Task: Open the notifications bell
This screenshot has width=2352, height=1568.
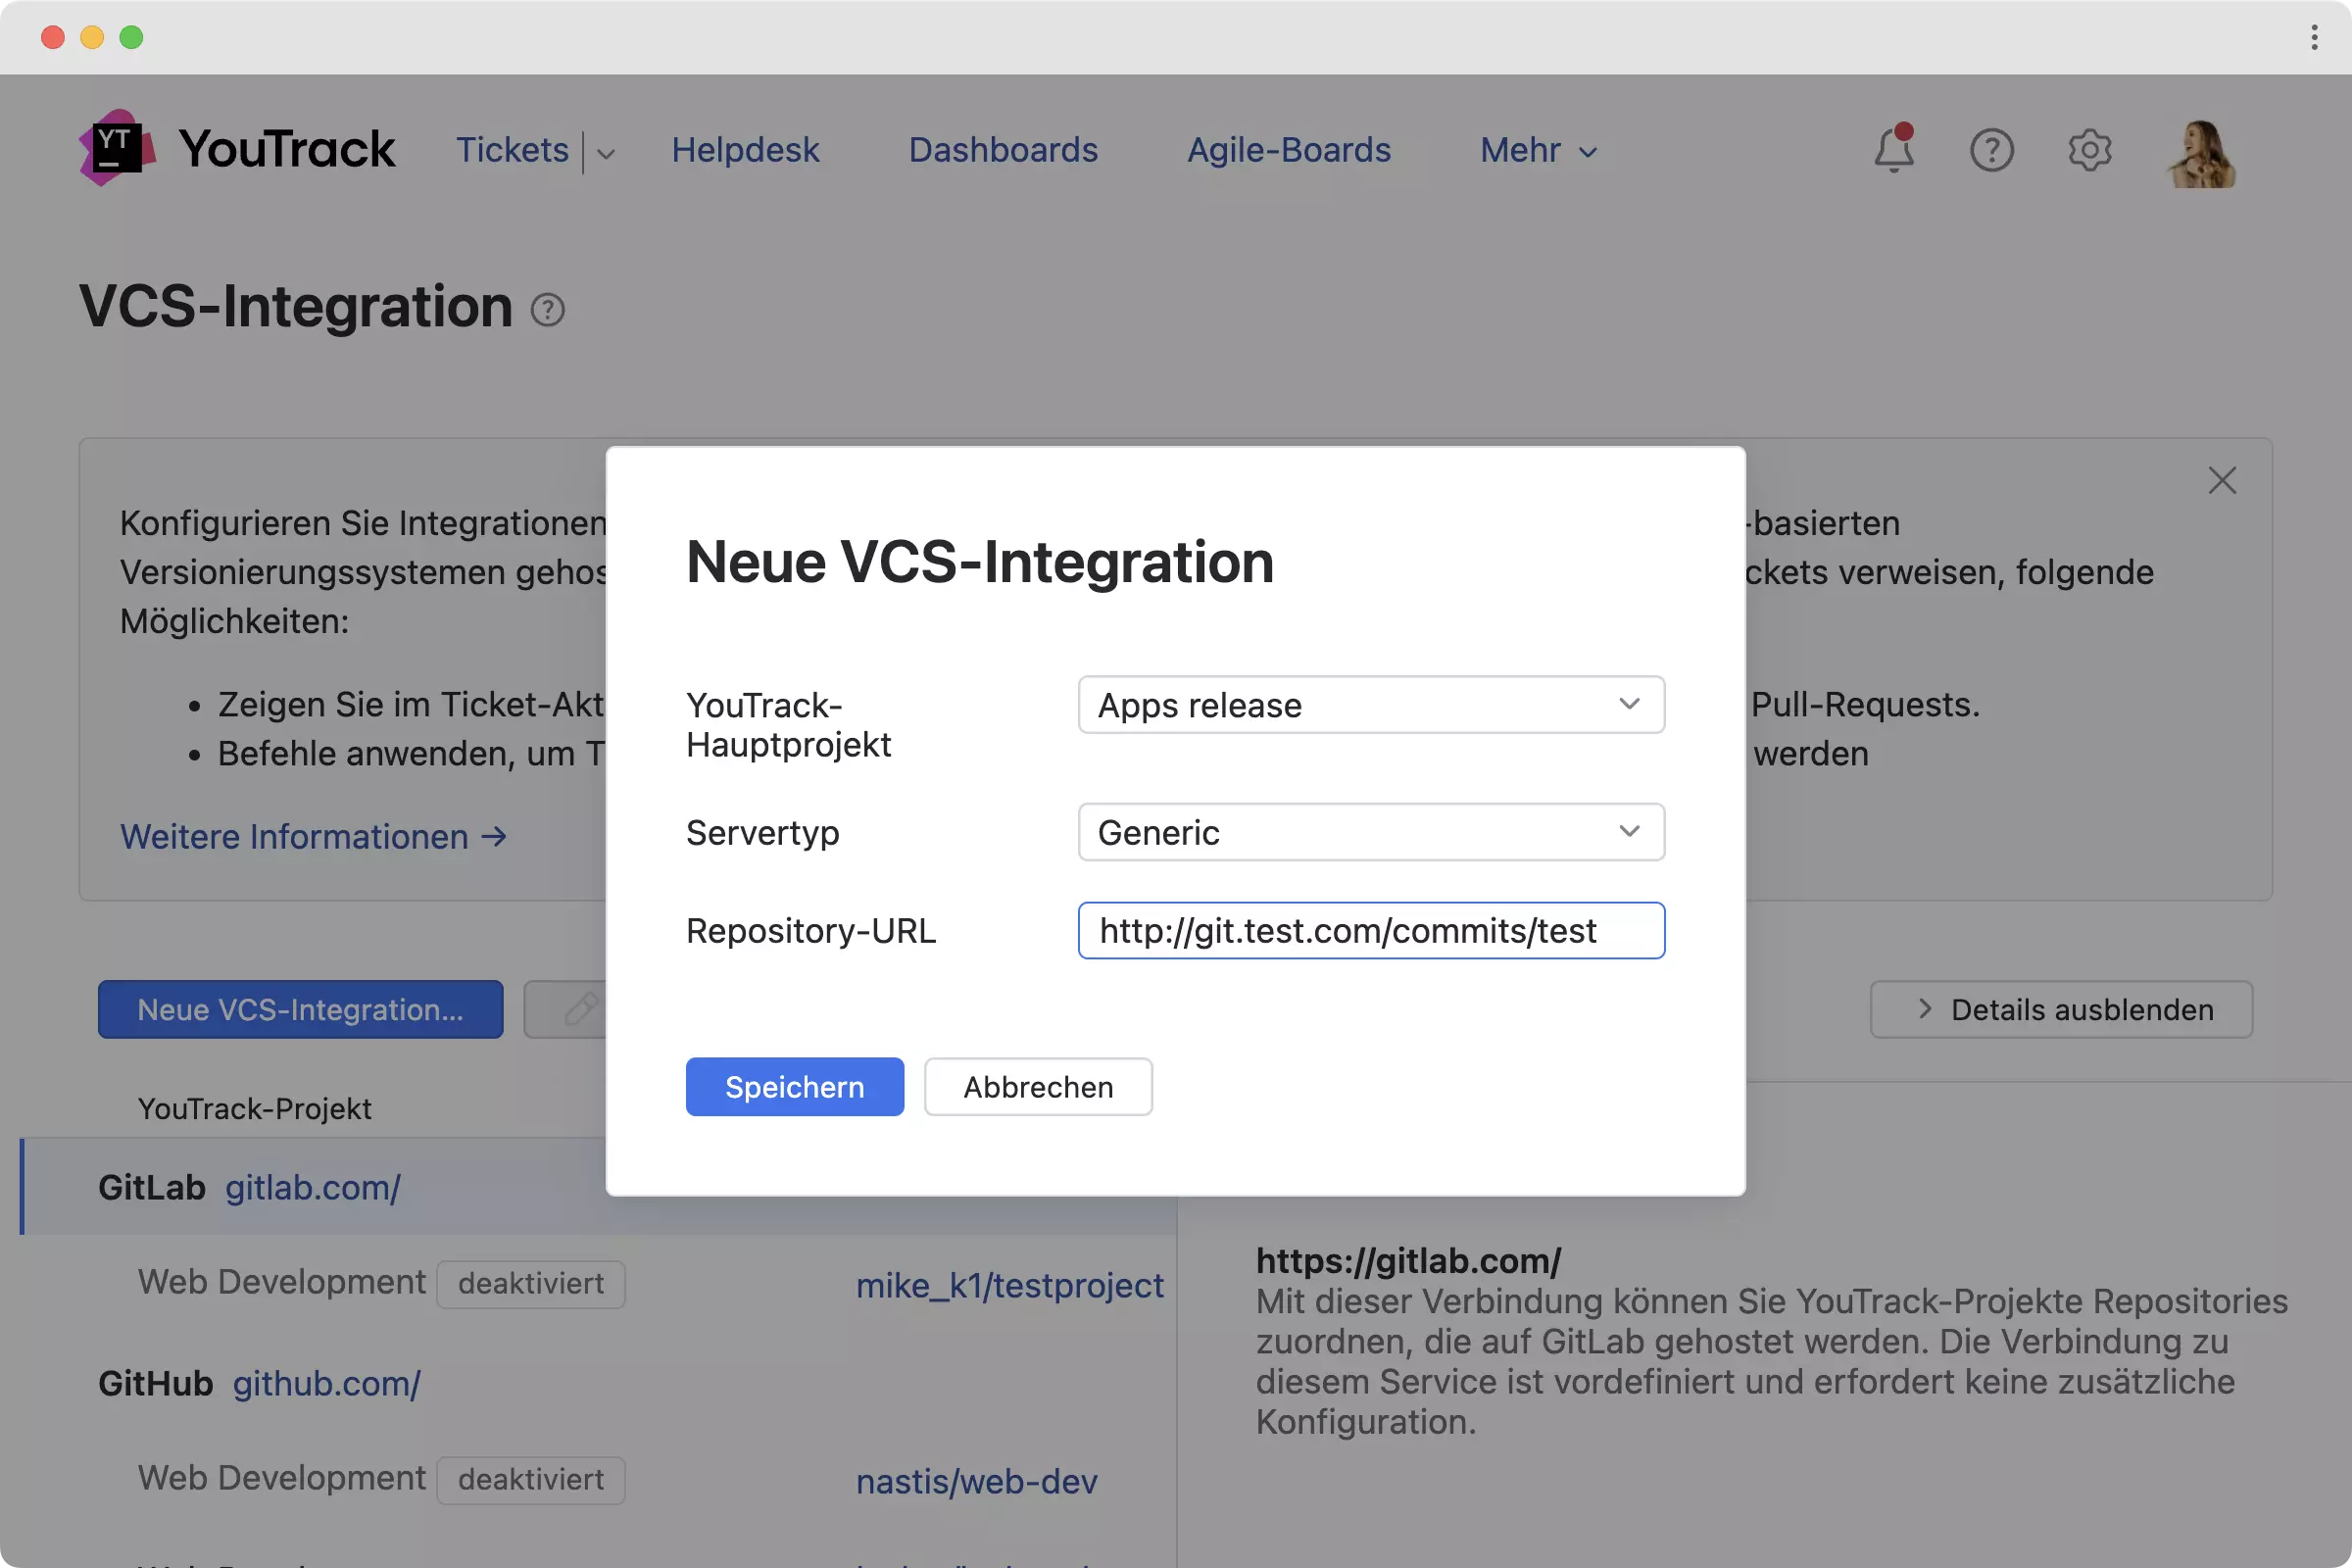Action: 1893,150
